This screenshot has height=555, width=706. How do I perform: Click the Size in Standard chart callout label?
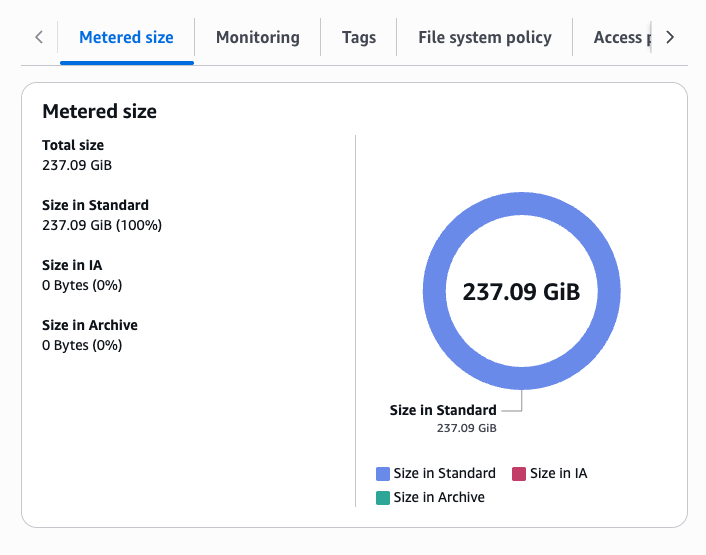coord(443,410)
